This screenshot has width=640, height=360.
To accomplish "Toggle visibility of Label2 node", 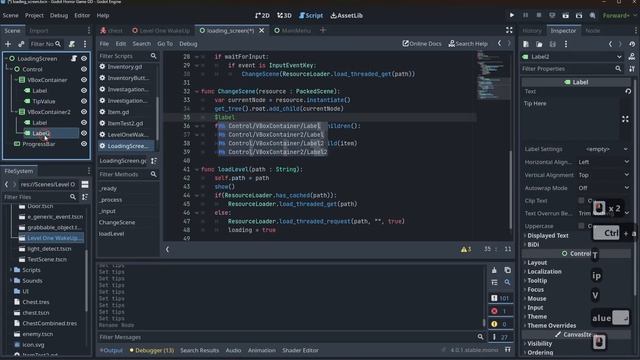I will pyautogui.click(x=84, y=133).
